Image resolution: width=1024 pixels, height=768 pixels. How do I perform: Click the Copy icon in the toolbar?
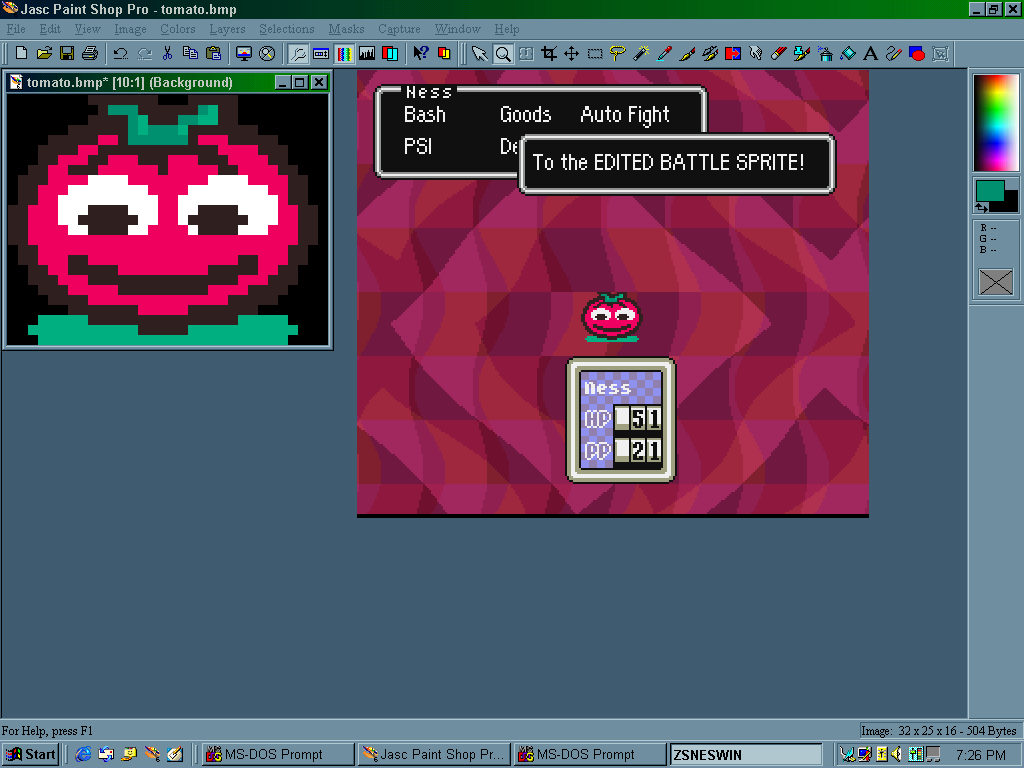click(190, 53)
